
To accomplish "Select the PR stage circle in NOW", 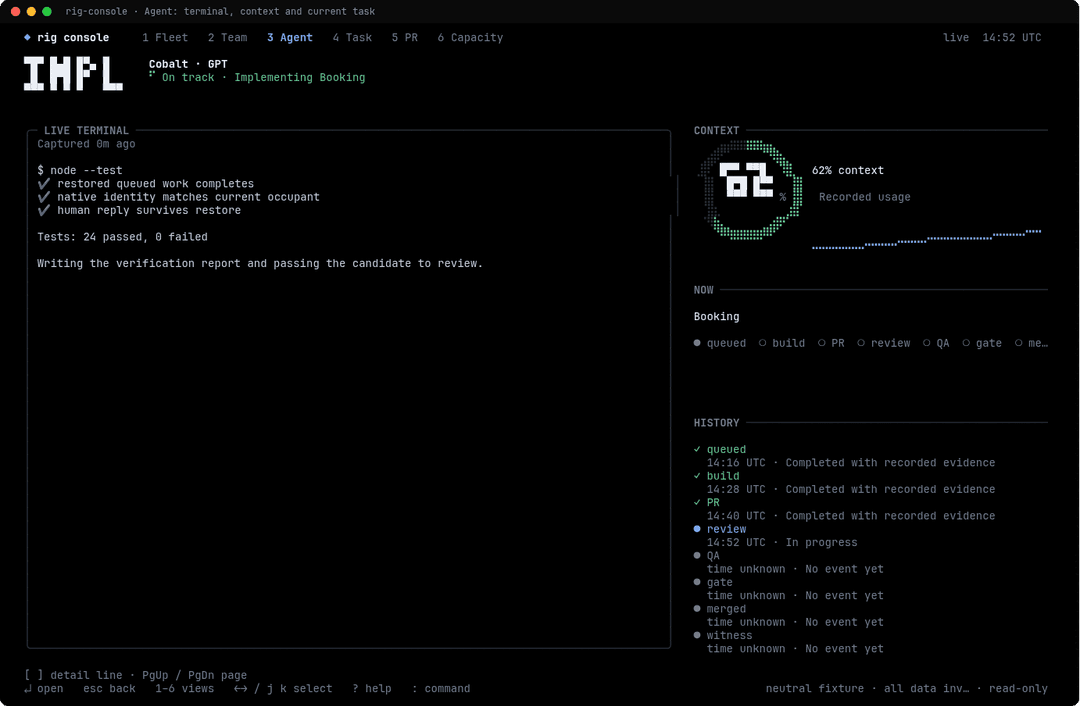I will [822, 342].
